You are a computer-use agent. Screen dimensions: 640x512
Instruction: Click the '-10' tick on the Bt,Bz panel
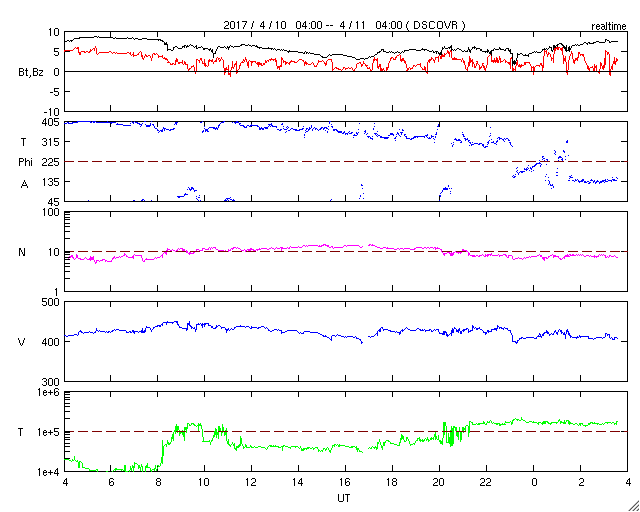pos(52,112)
